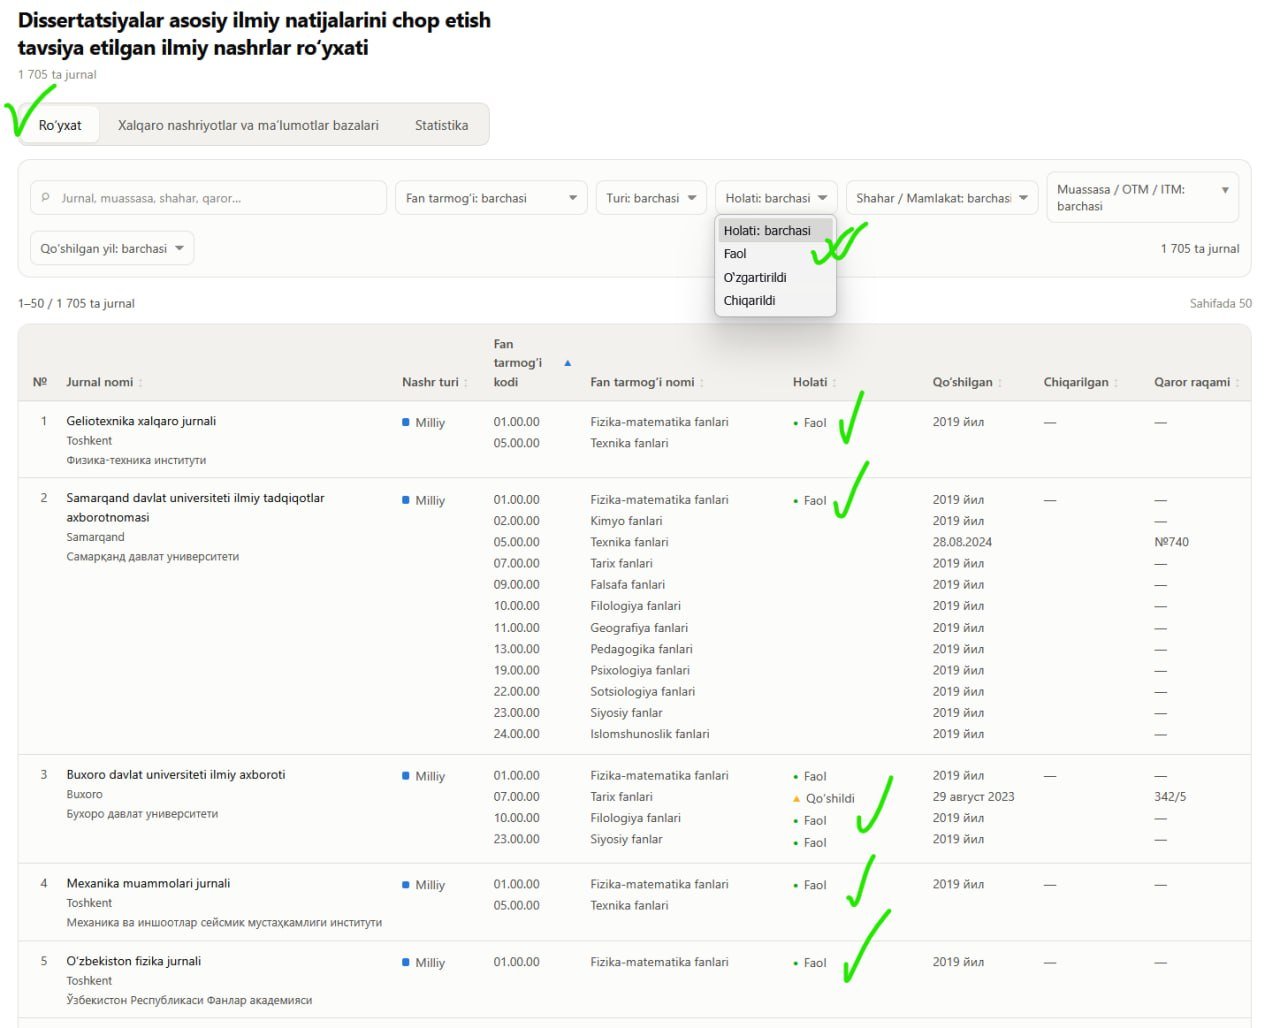Click 'Islomshunoslik fanlari' cell

[x=650, y=734]
